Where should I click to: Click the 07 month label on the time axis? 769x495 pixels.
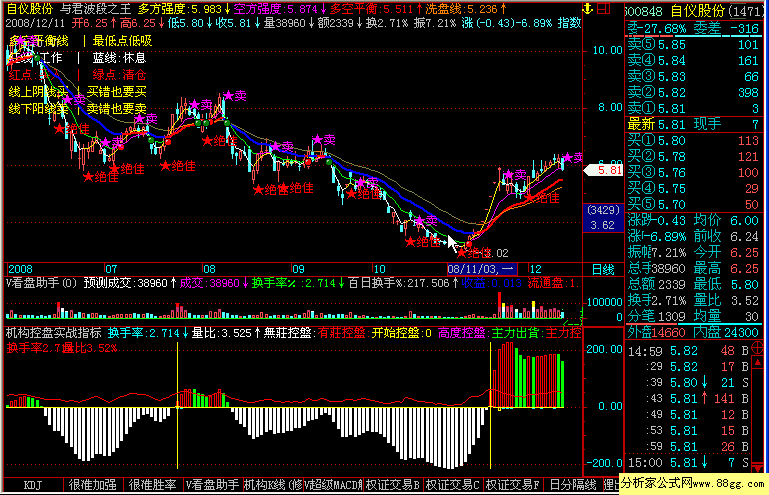[x=111, y=269]
